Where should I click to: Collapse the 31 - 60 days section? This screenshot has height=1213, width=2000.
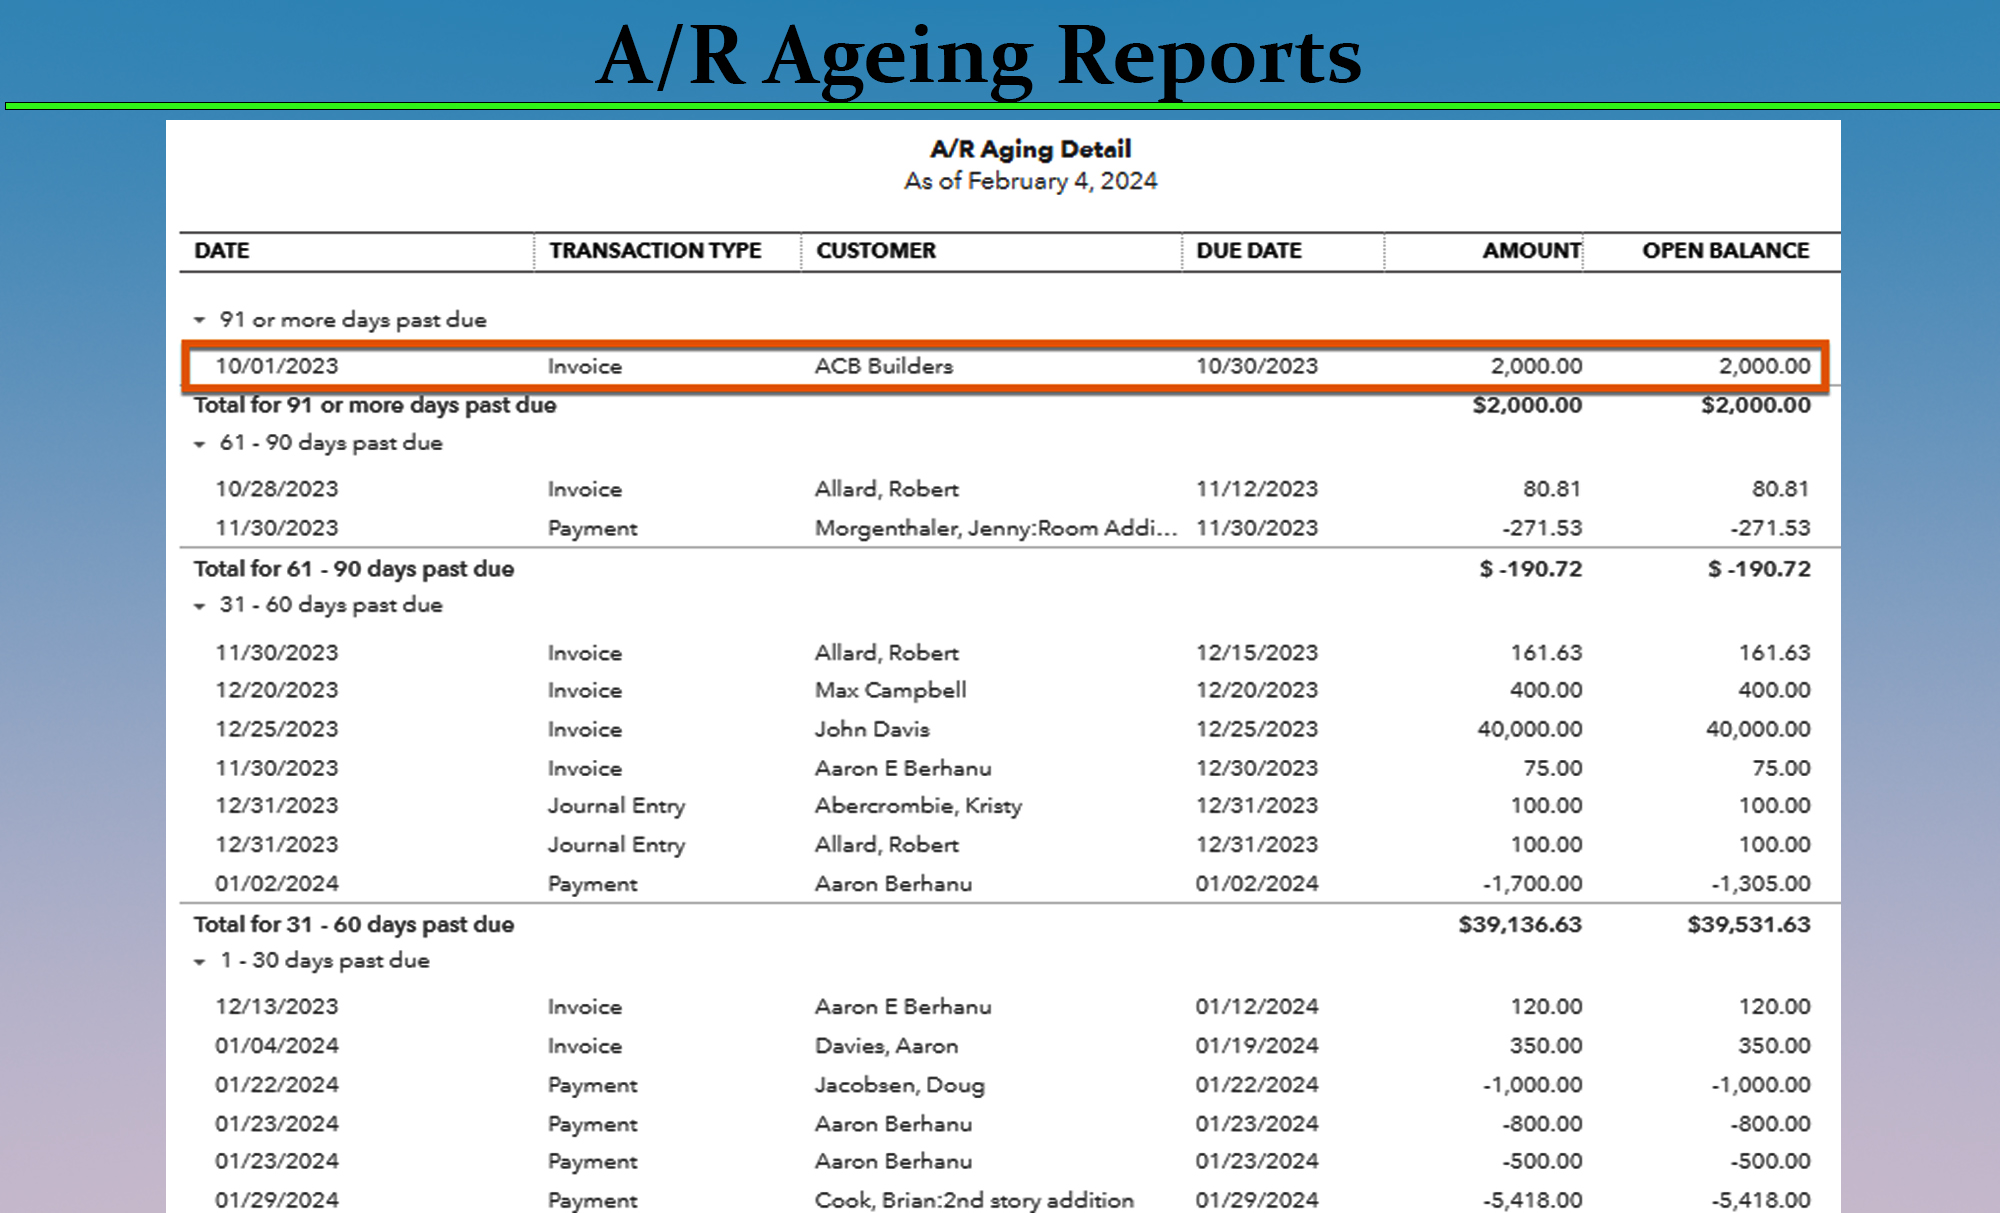[199, 606]
